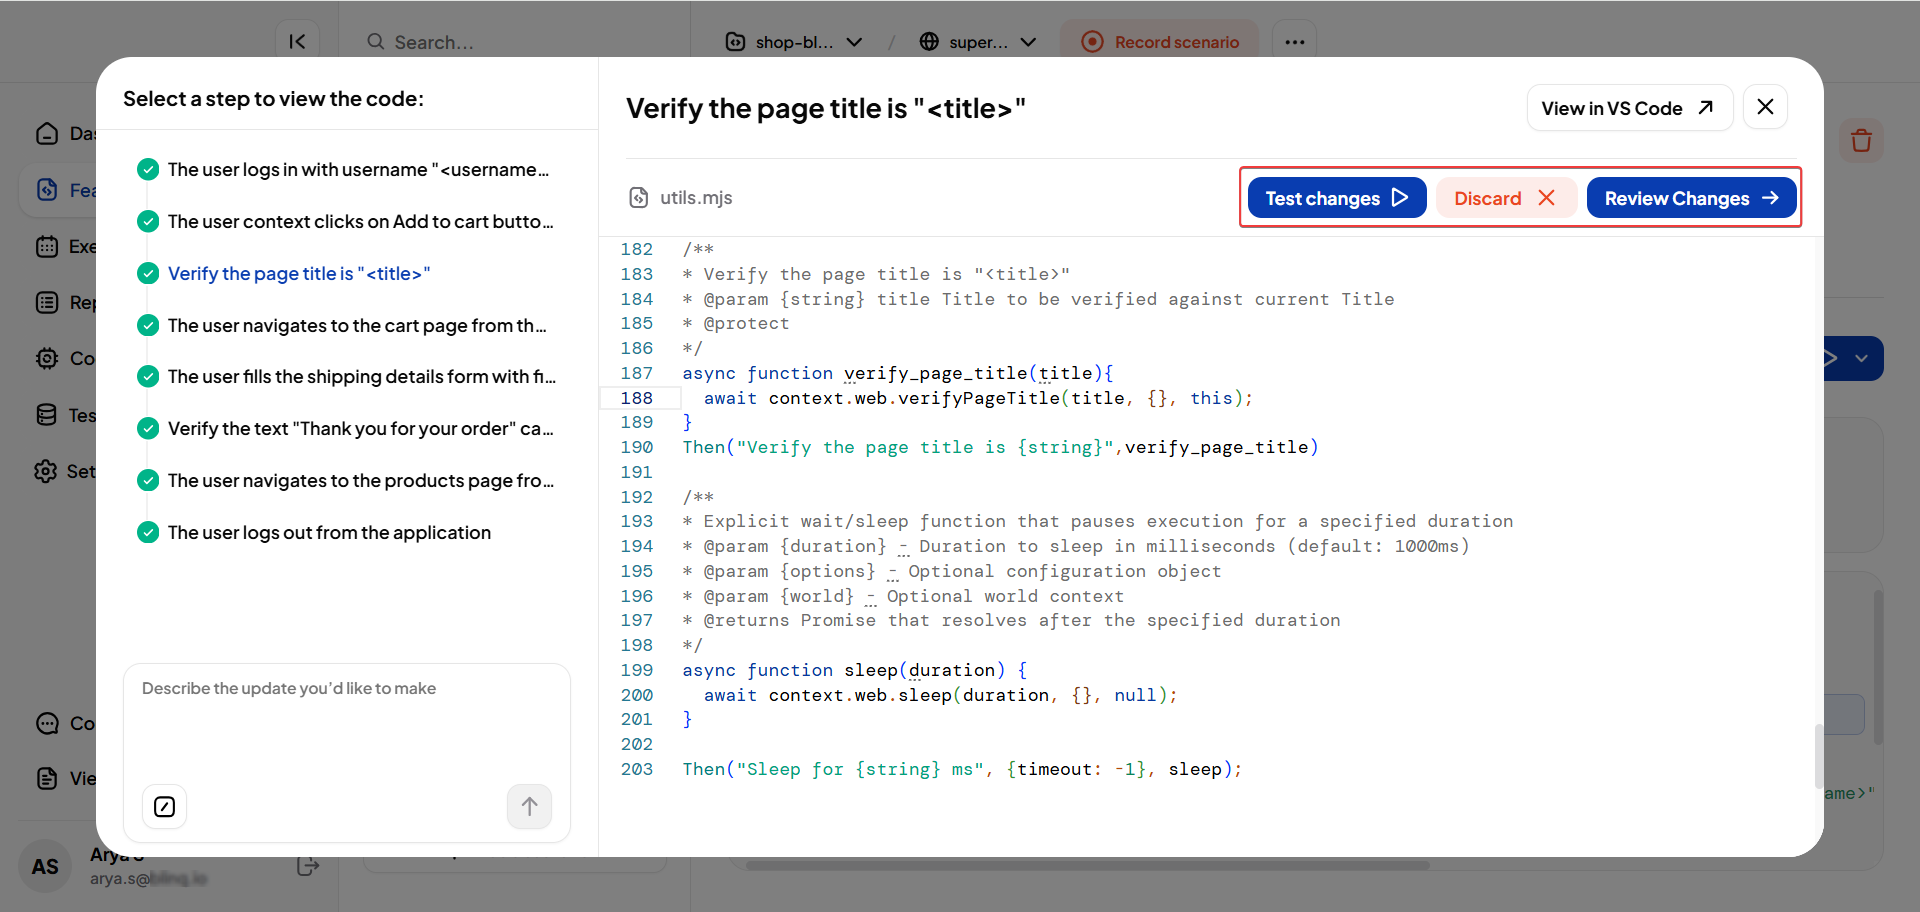The height and width of the screenshot is (912, 1920).
Task: Close the code view dialog
Action: click(1765, 107)
